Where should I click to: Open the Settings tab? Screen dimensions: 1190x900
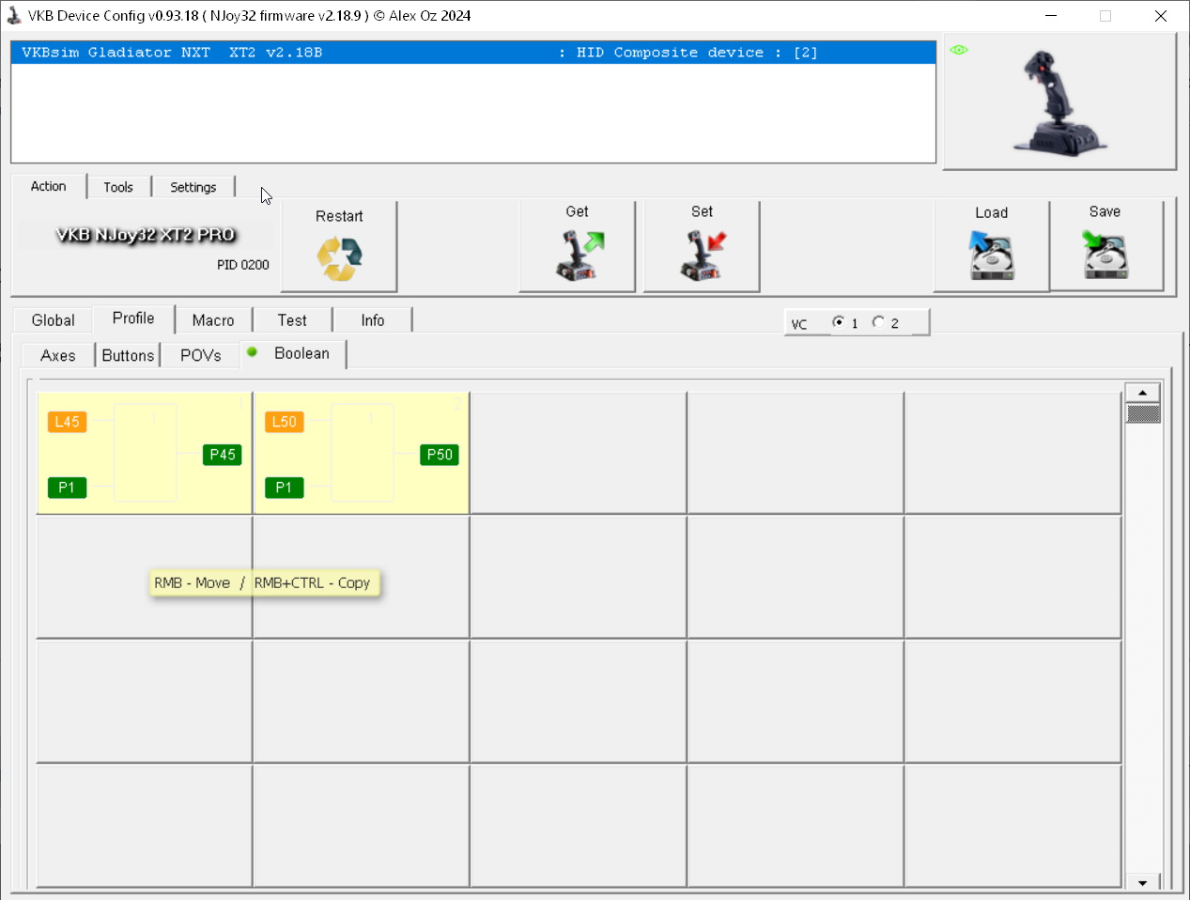pos(193,187)
